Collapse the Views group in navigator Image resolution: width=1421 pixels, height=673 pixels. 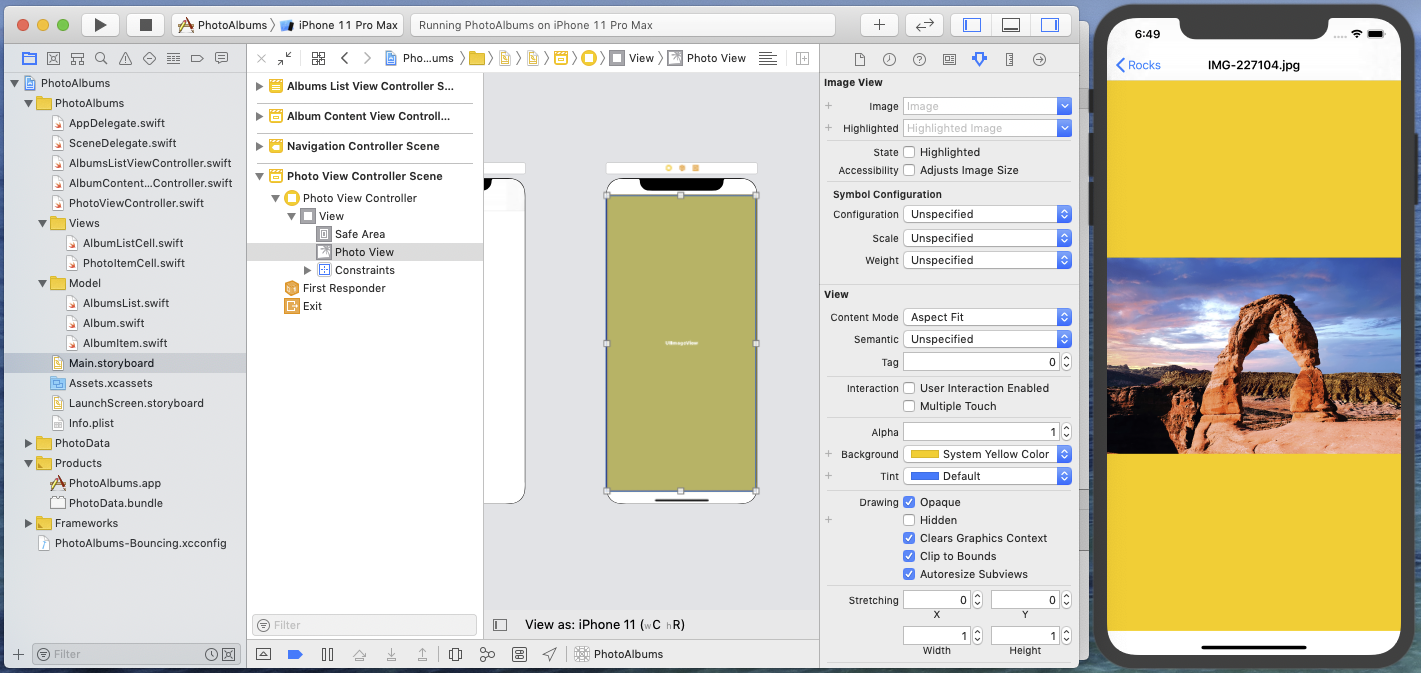(x=44, y=223)
